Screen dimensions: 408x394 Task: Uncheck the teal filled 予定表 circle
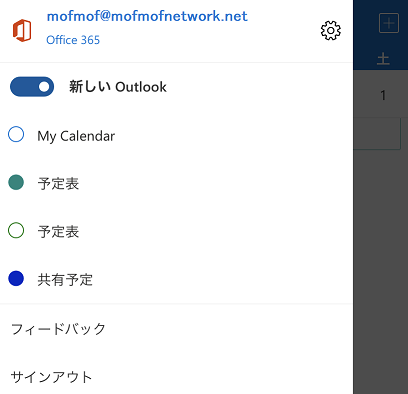(x=16, y=182)
